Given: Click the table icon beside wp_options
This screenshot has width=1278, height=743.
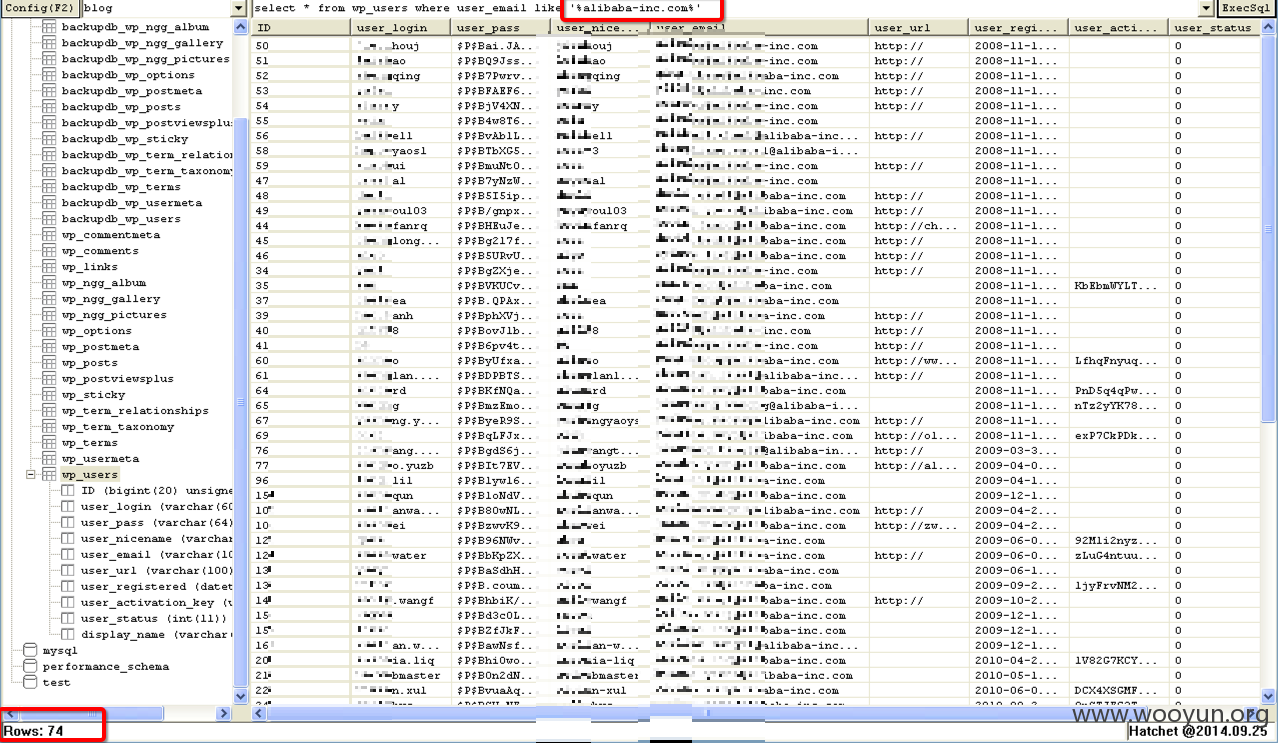Looking at the screenshot, I should 49,331.
